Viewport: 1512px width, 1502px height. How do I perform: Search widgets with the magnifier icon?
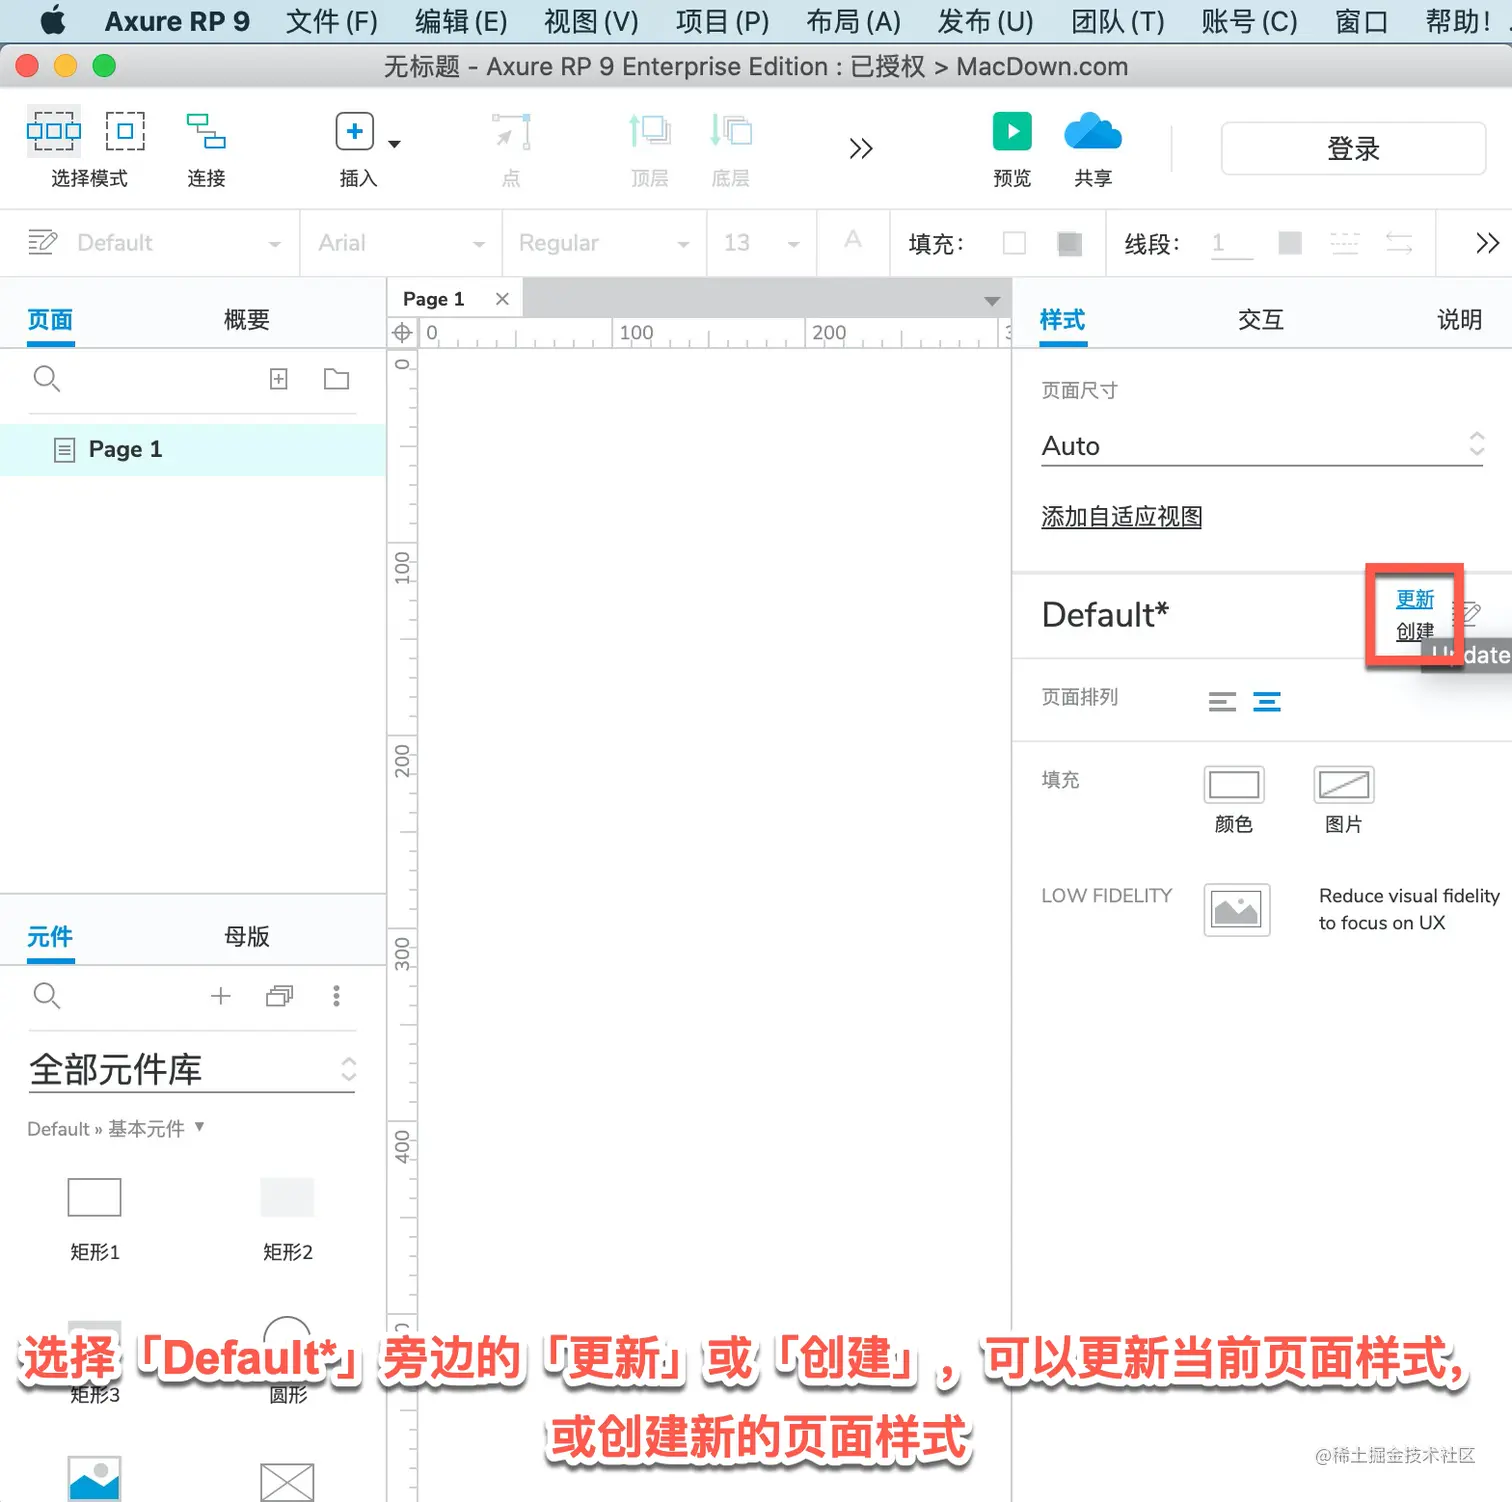[47, 996]
